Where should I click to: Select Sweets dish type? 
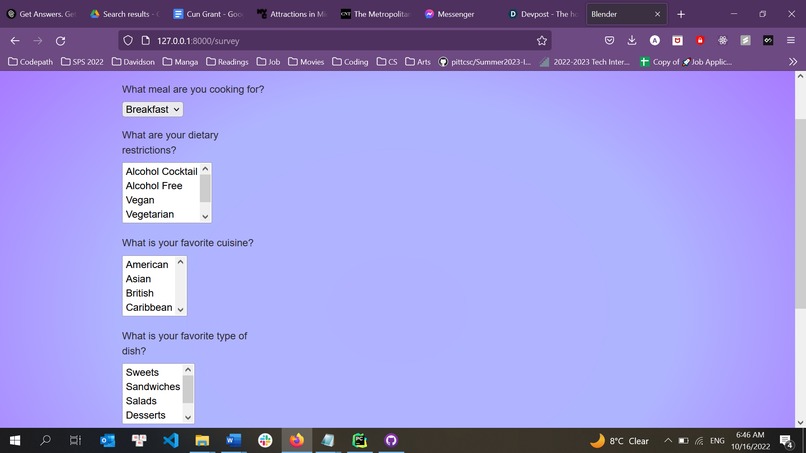153,372
